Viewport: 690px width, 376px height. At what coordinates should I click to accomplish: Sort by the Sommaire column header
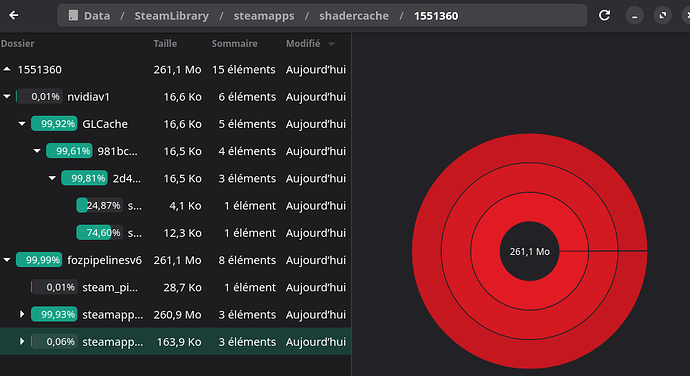(x=234, y=44)
